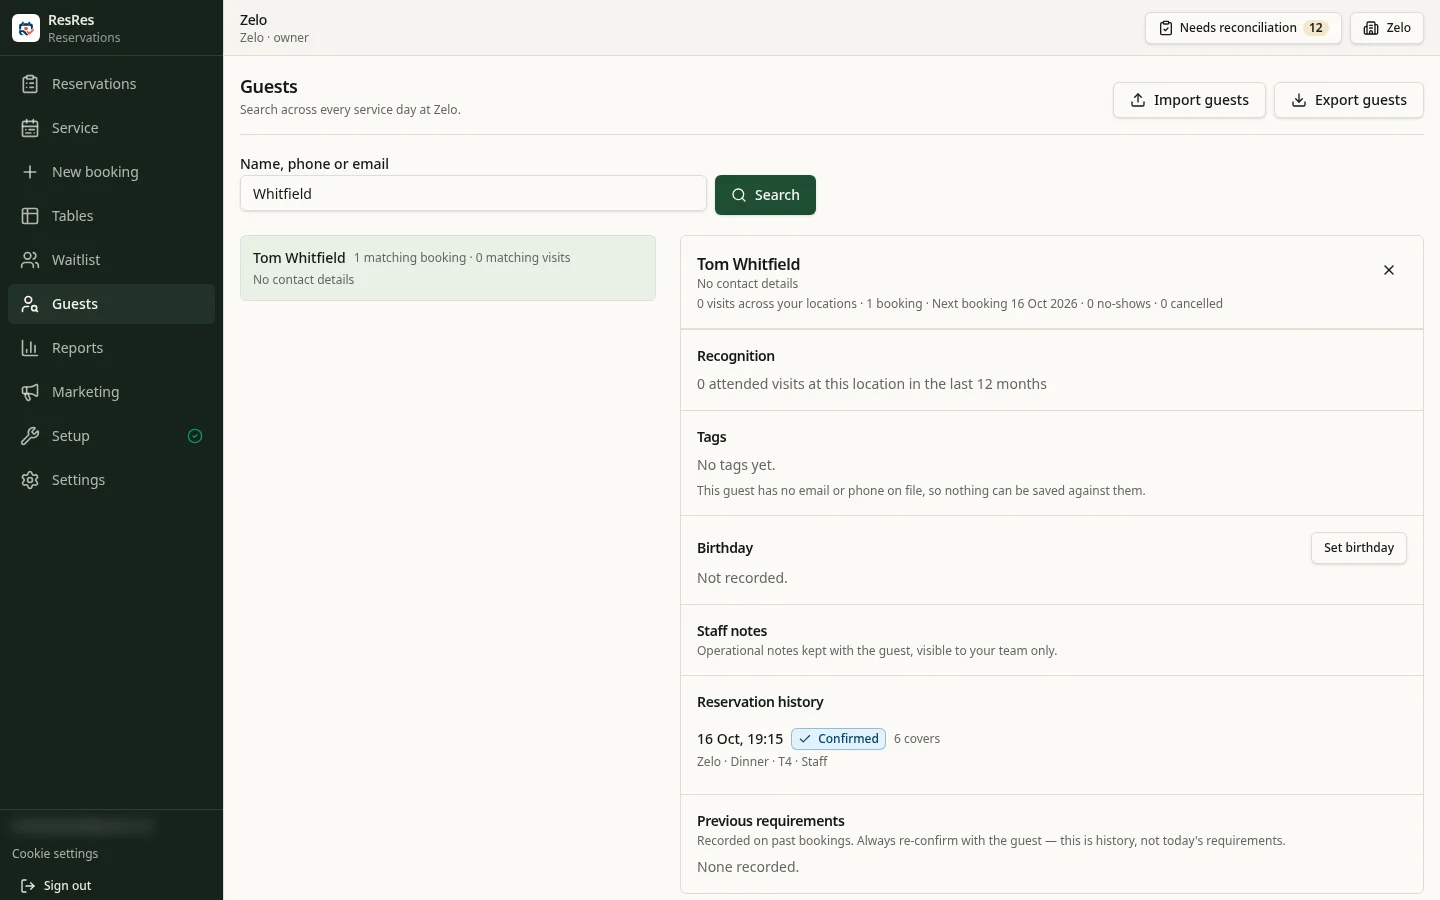Close Tom Whitfield detail panel
Screen dimensions: 1440x900
click(x=1389, y=270)
